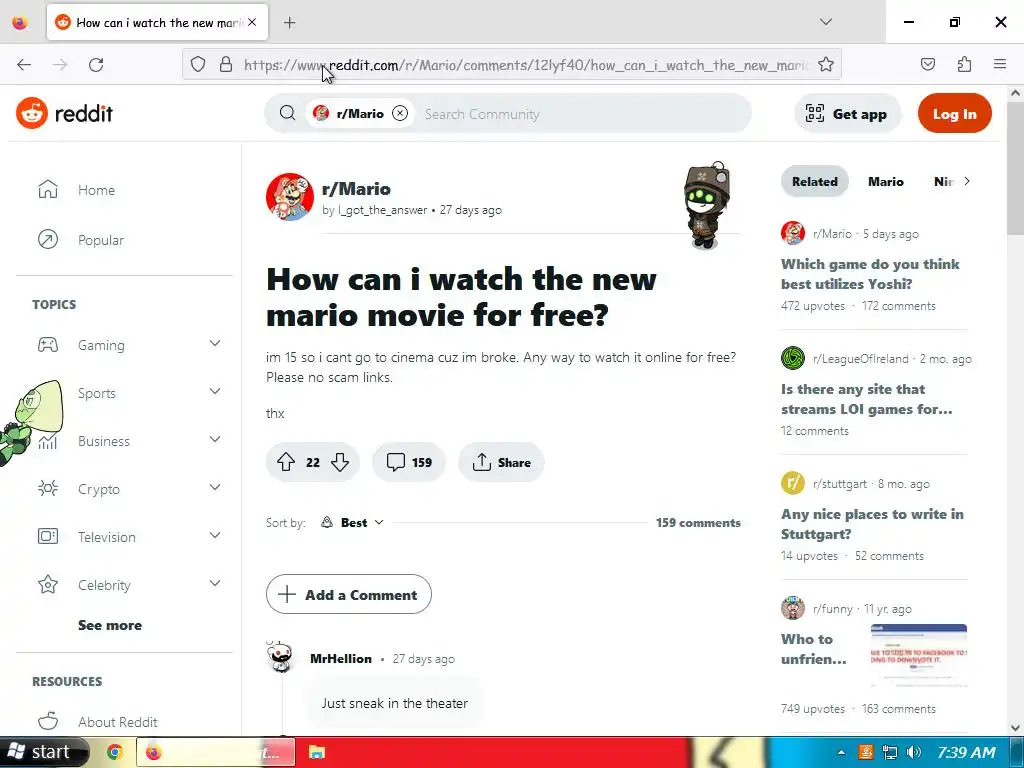Open the Firefox application menu
The width and height of the screenshot is (1024, 768).
coord(1000,64)
